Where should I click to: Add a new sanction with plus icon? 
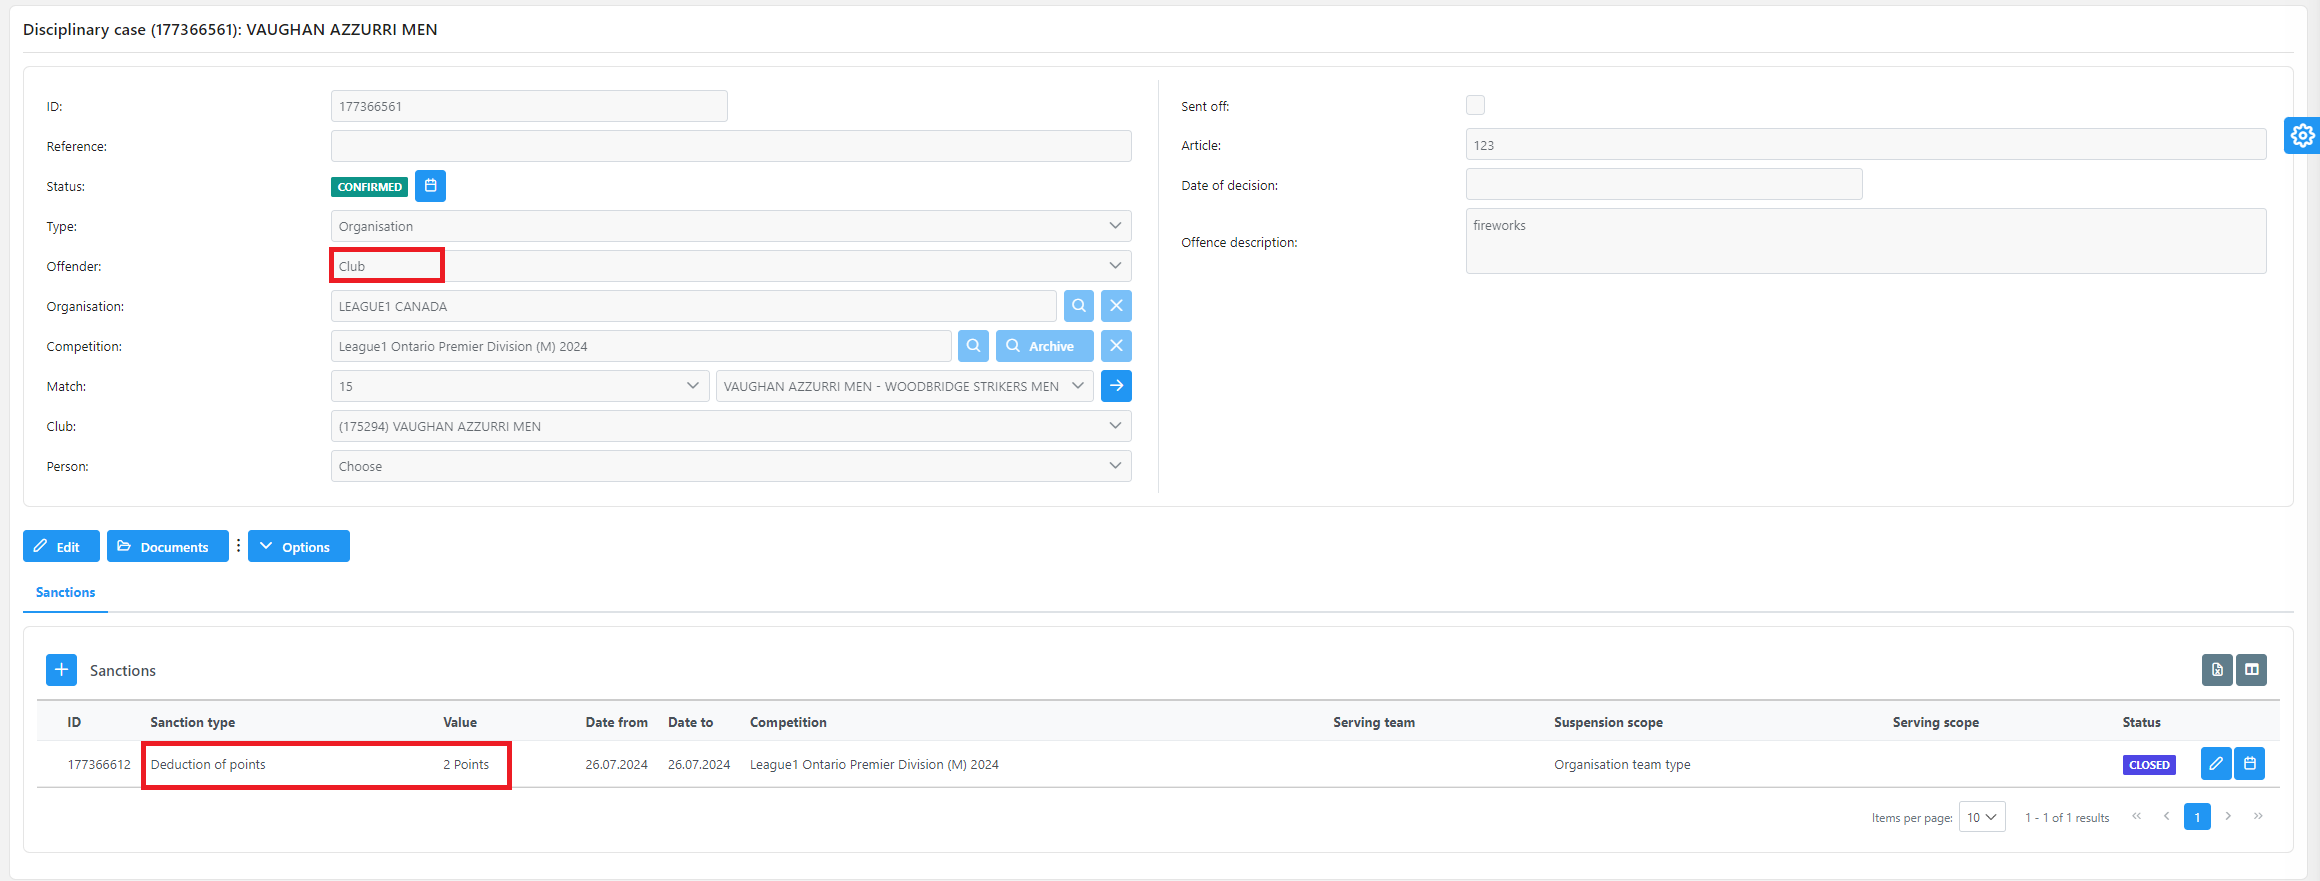(x=61, y=670)
